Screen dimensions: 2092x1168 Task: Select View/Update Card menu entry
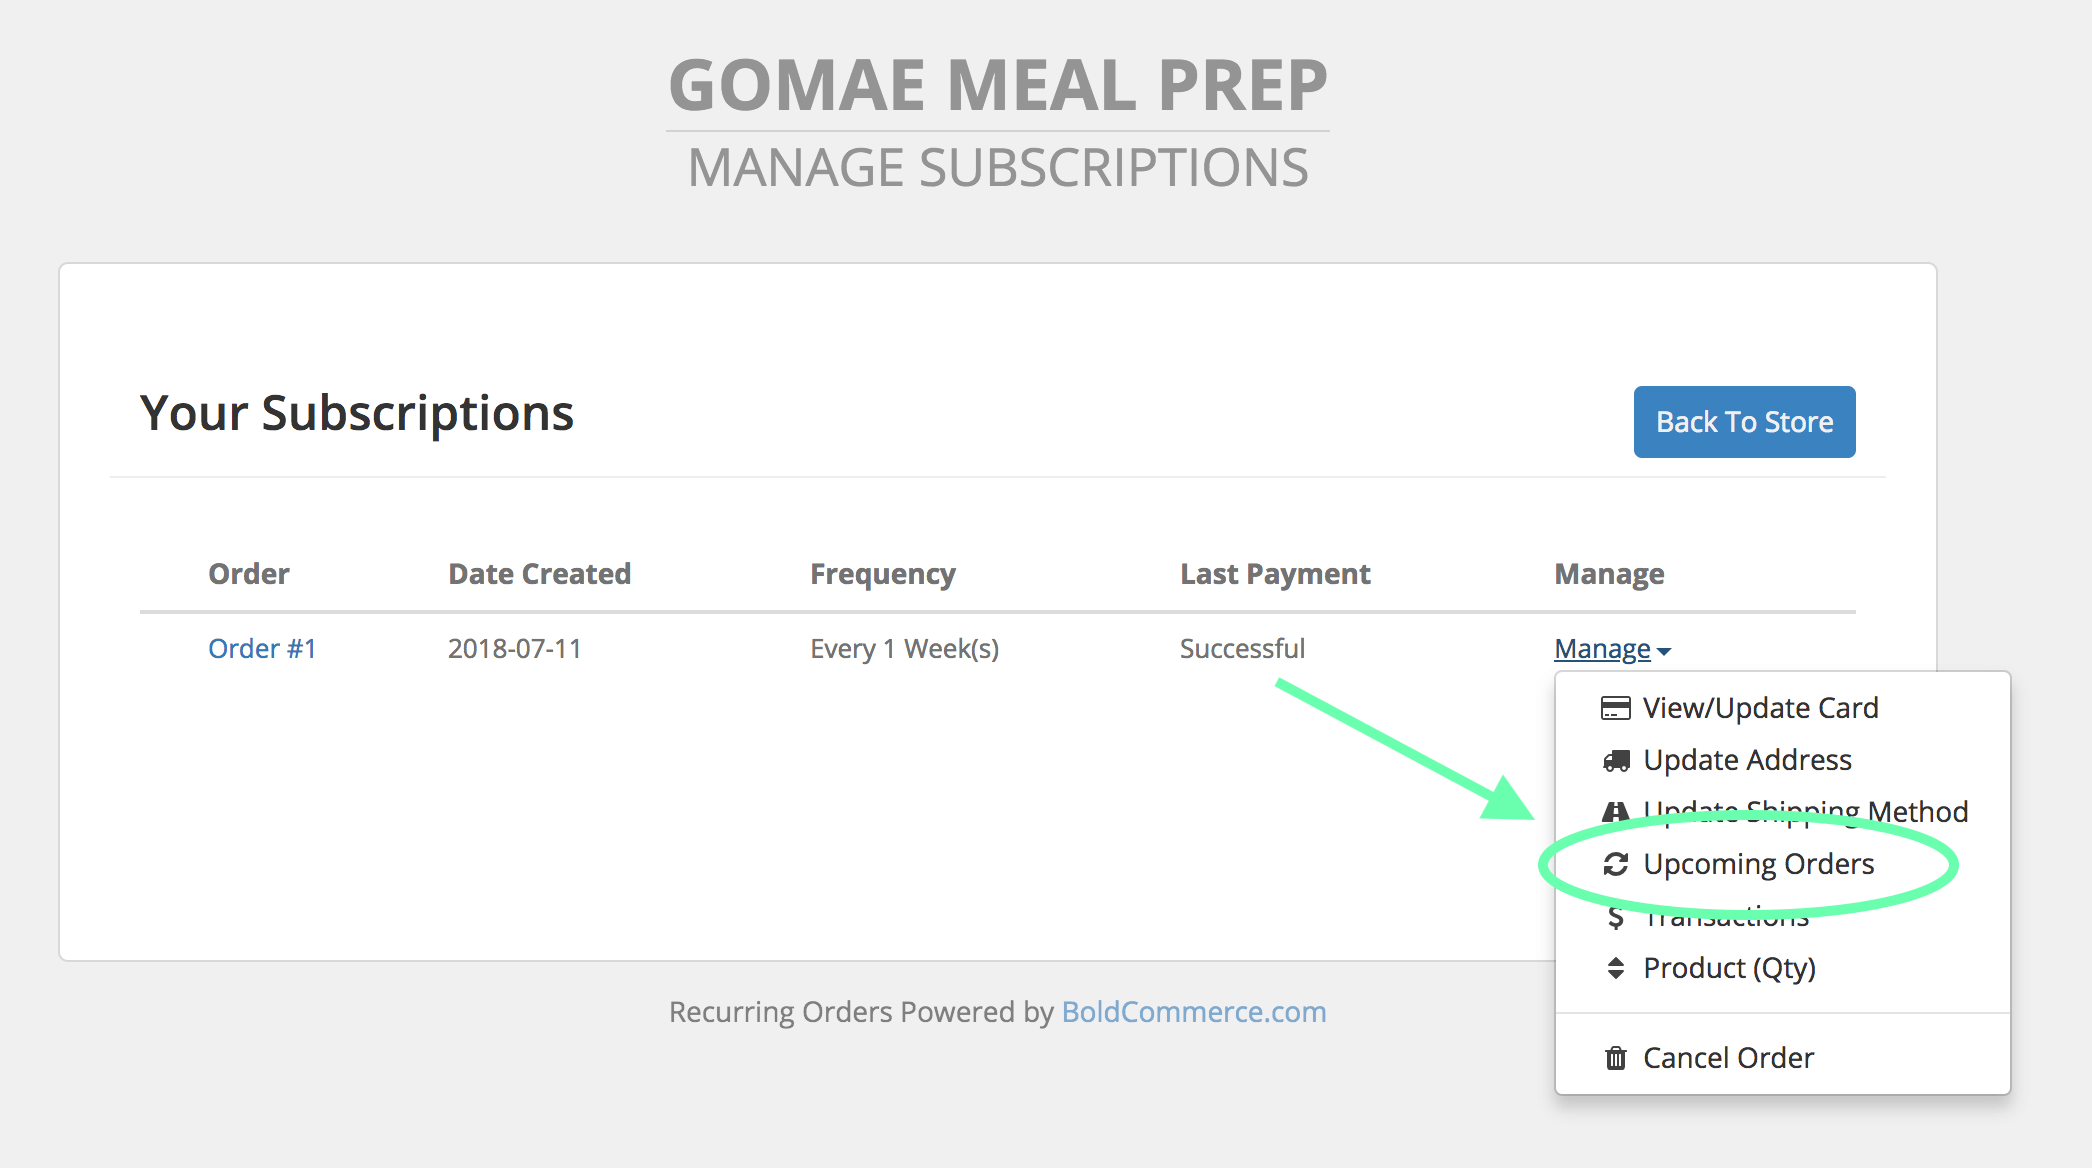[x=1782, y=708]
